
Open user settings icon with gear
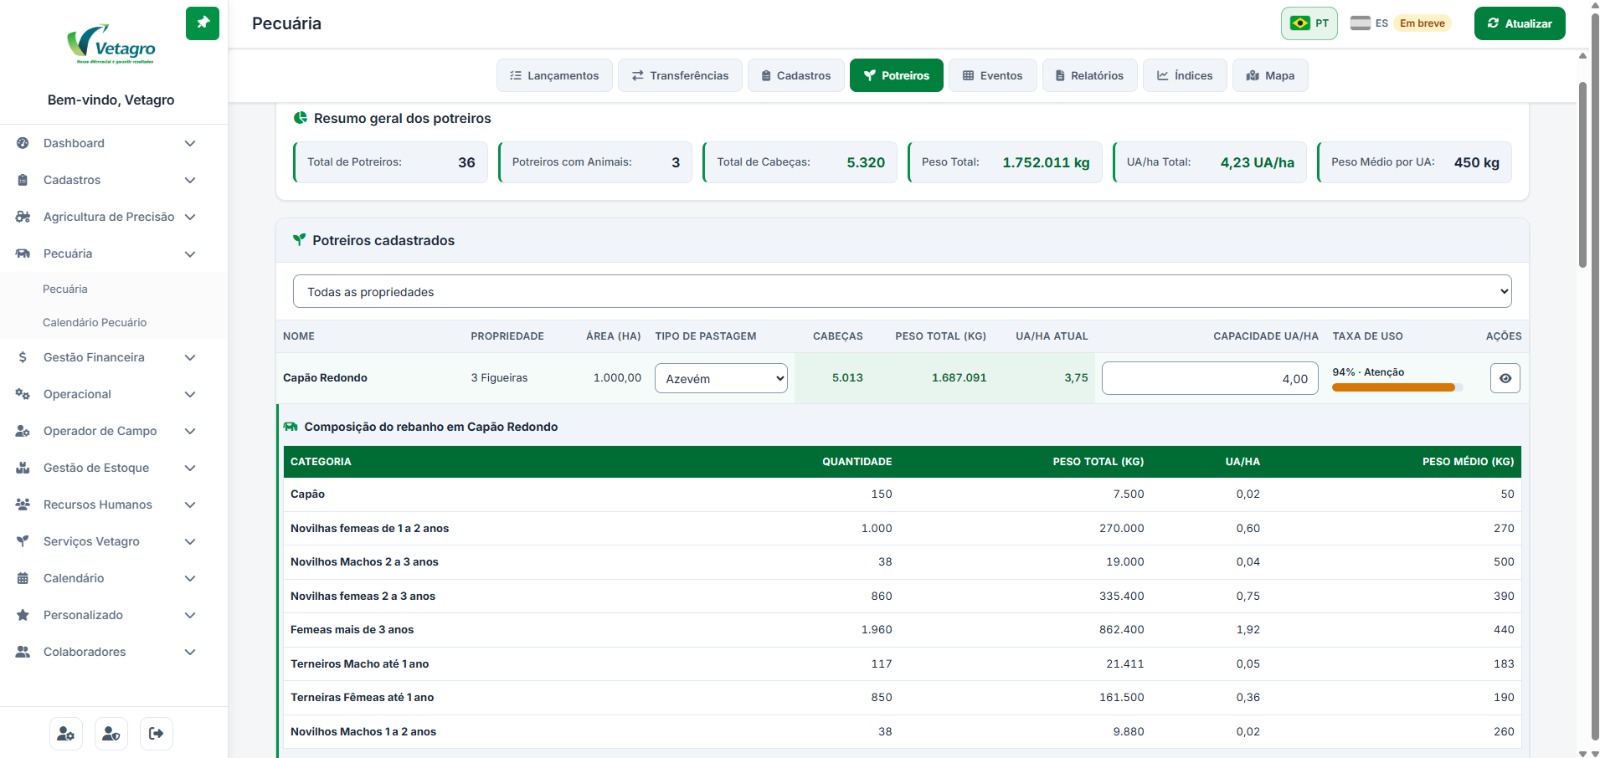click(66, 734)
